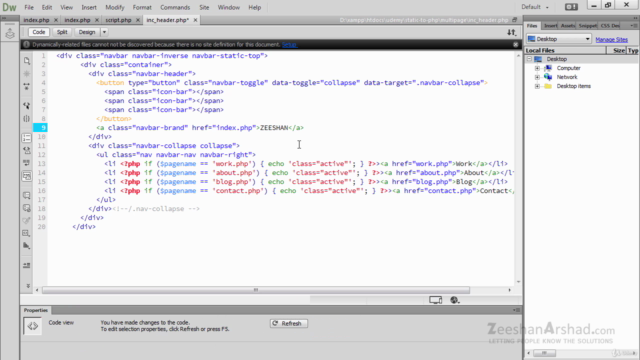This screenshot has height=360, width=640.
Task: Toggle the Word Wrap button
Action: (27, 163)
